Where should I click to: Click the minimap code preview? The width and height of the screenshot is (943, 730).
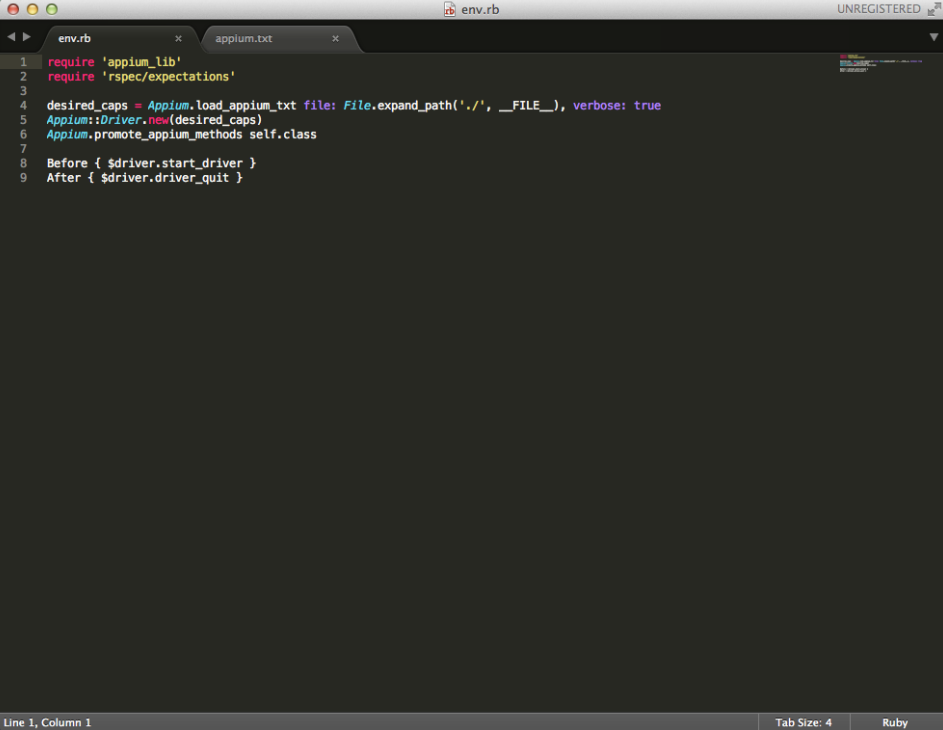880,63
